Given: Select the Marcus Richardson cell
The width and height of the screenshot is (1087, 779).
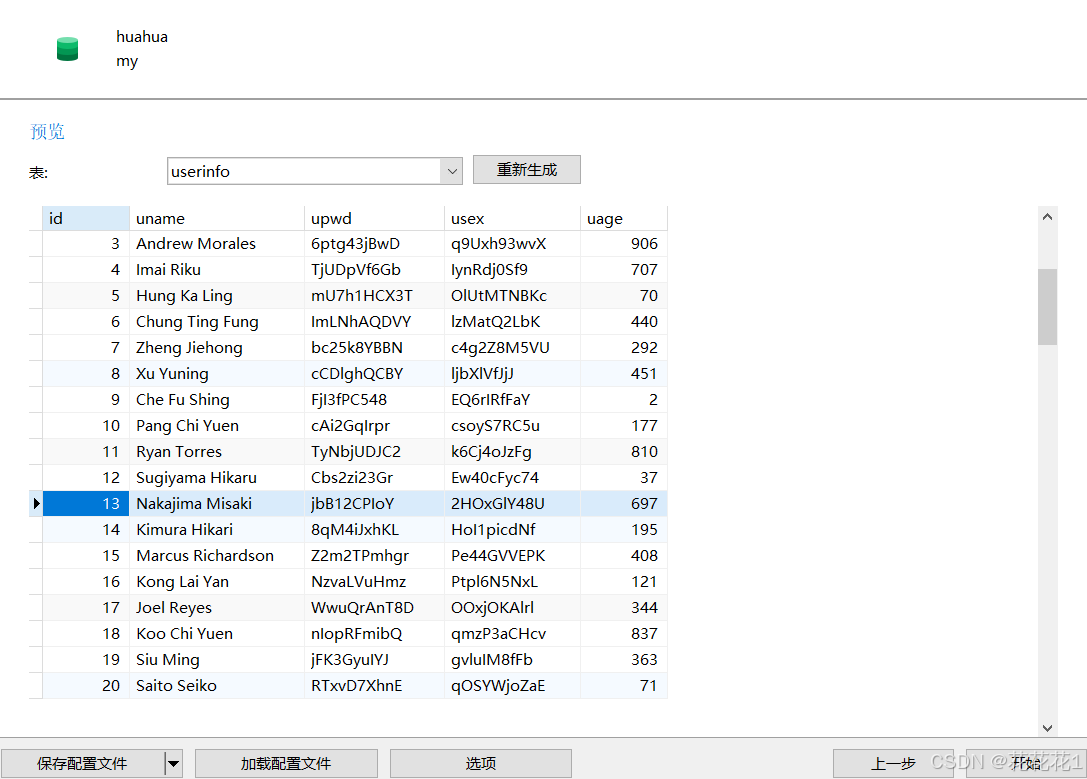Looking at the screenshot, I should tap(217, 556).
